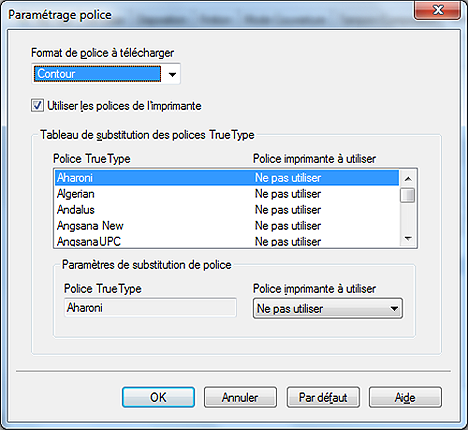Screen dimensions: 468x430
Task: Click the Police TrueType Aharoni text field
Action: [x=150, y=308]
